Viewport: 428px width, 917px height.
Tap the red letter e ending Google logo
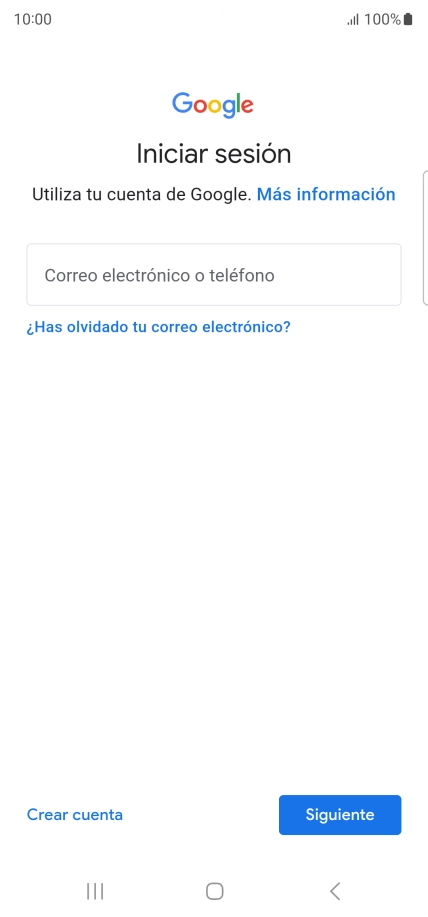(247, 106)
